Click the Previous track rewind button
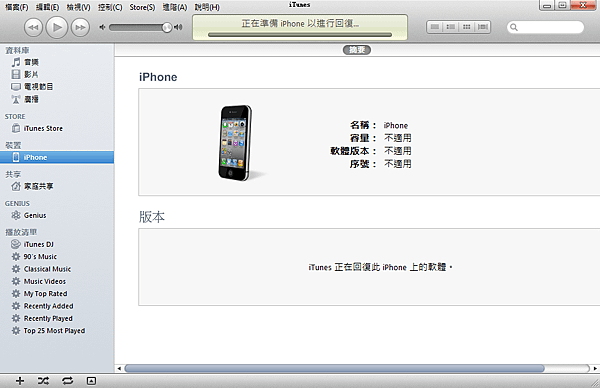The image size is (600, 388). pos(33,28)
